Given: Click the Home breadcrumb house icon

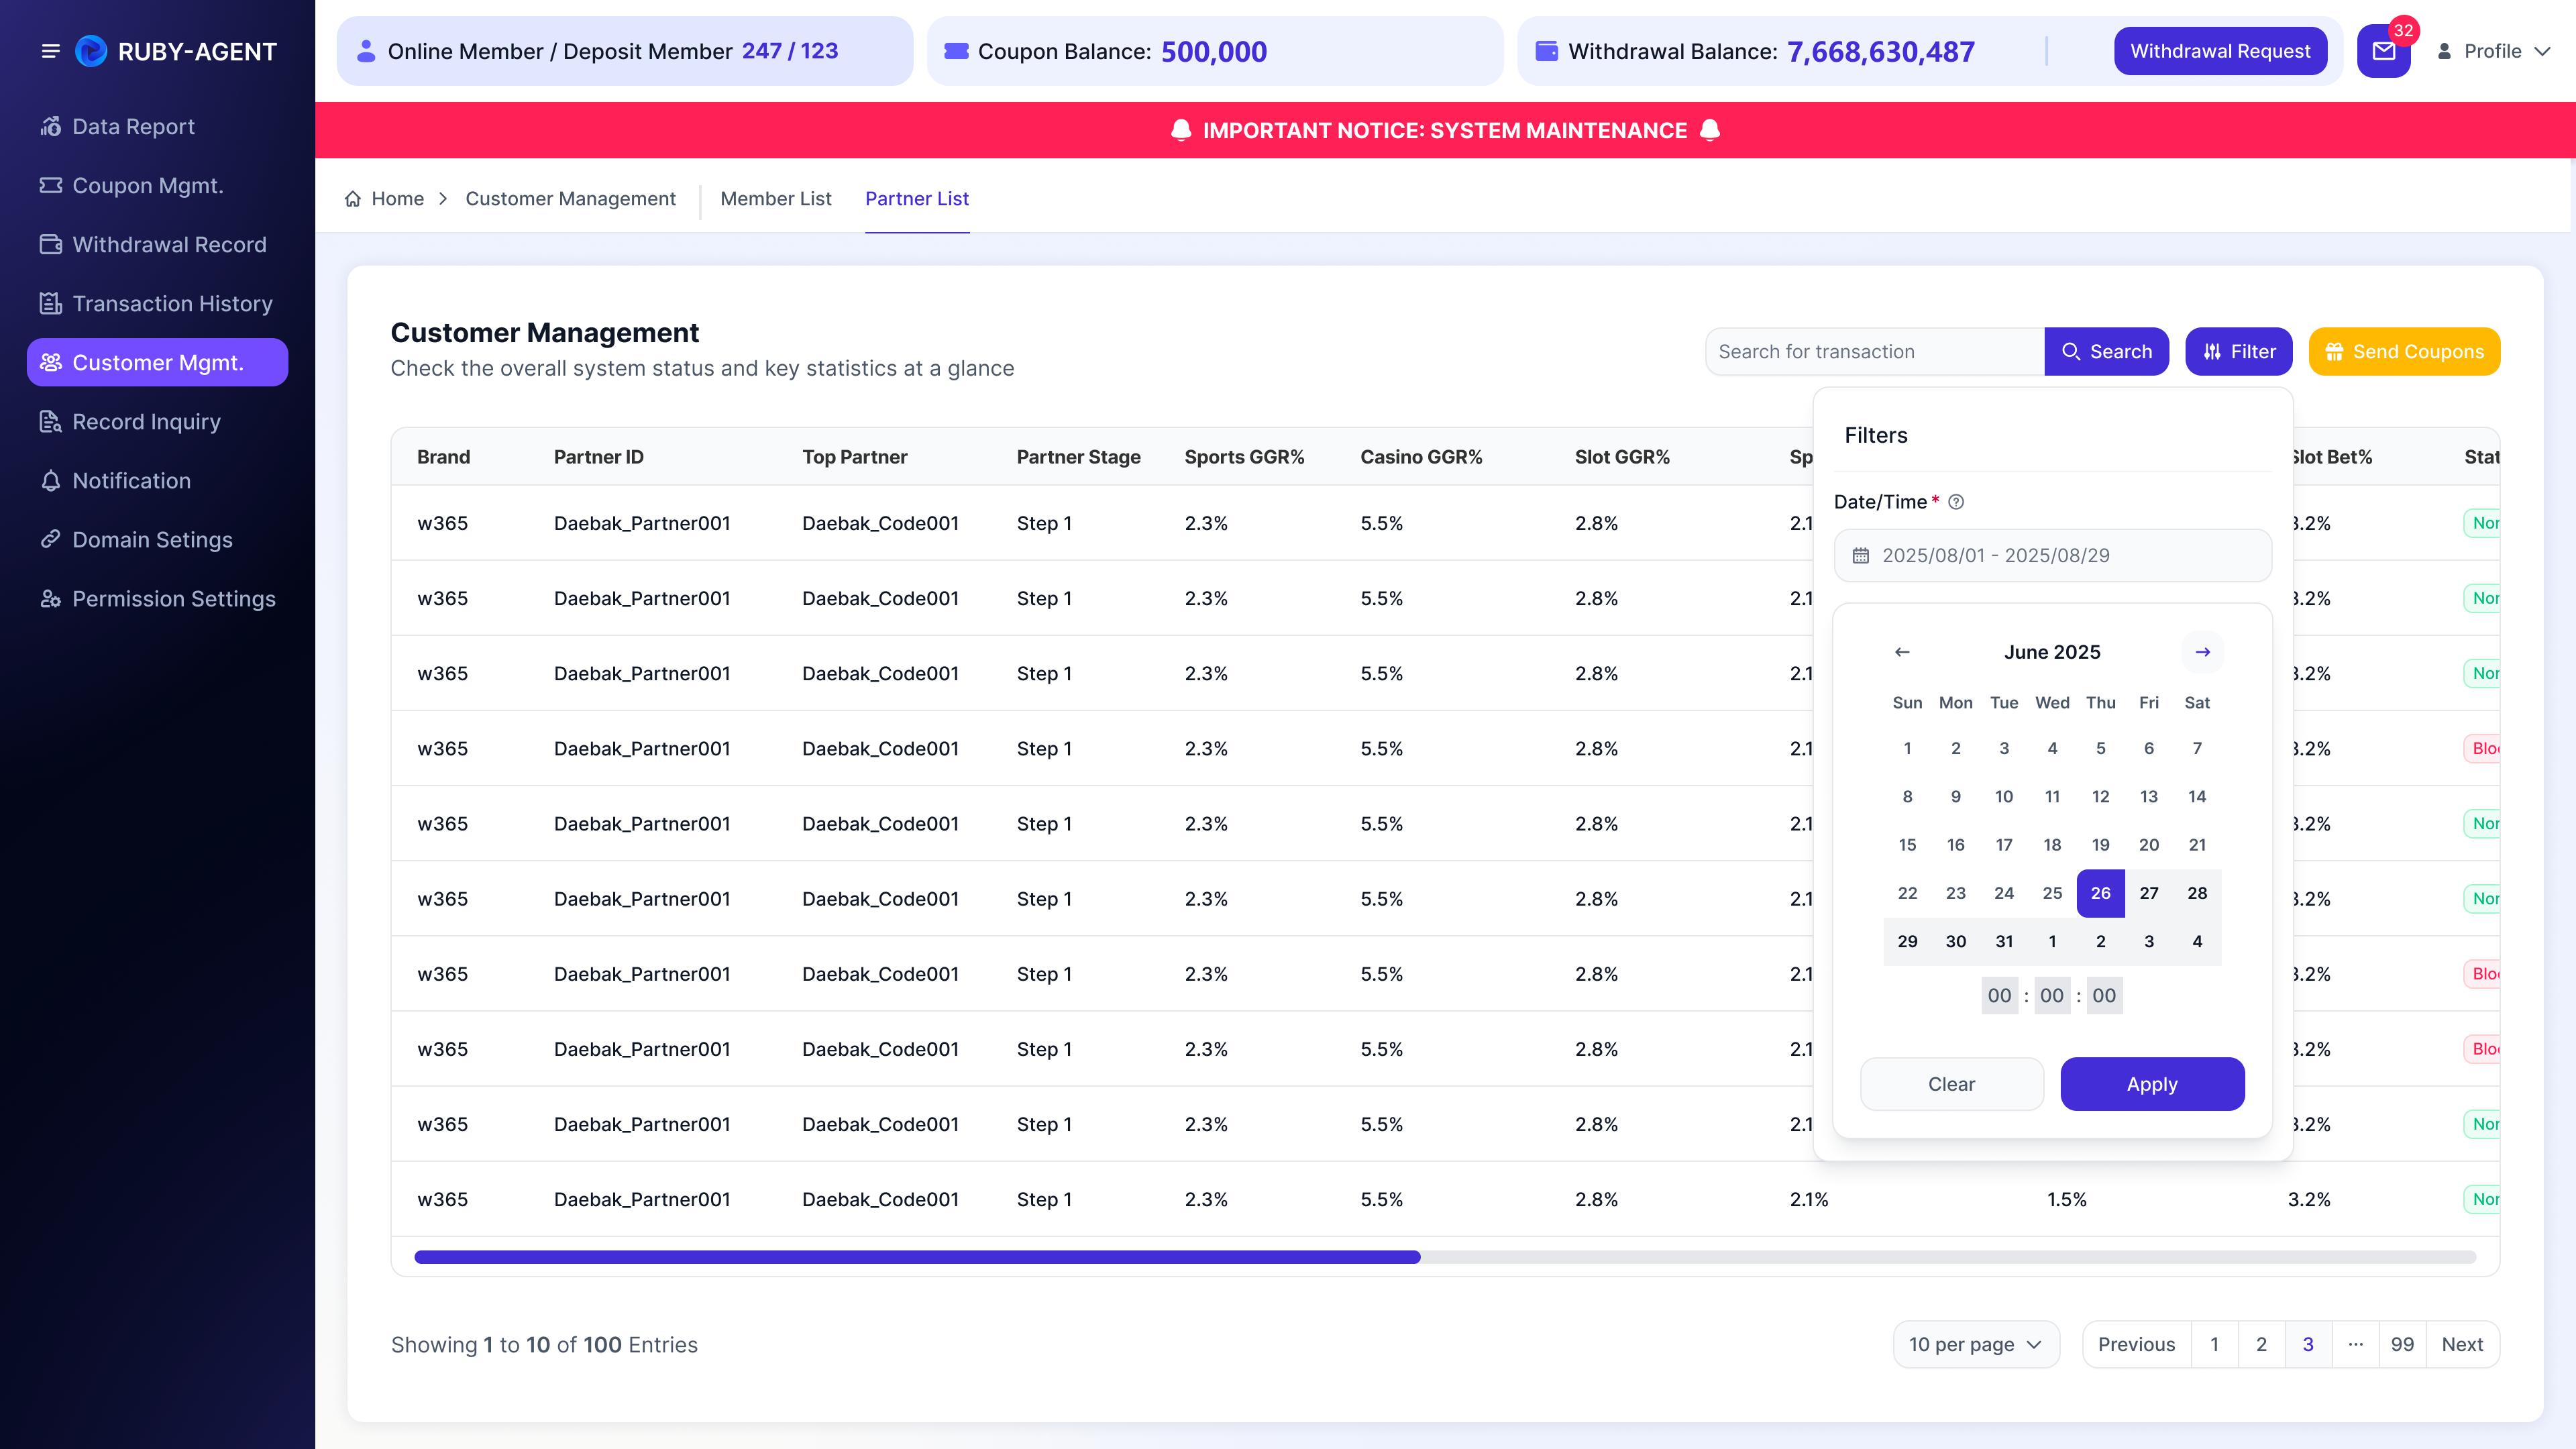Looking at the screenshot, I should click(352, 199).
